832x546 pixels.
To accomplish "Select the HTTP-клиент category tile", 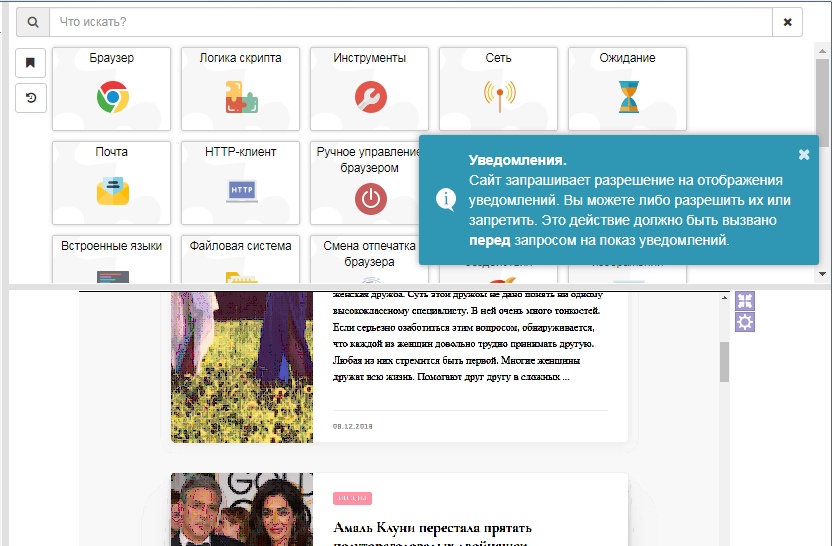I will [240, 183].
